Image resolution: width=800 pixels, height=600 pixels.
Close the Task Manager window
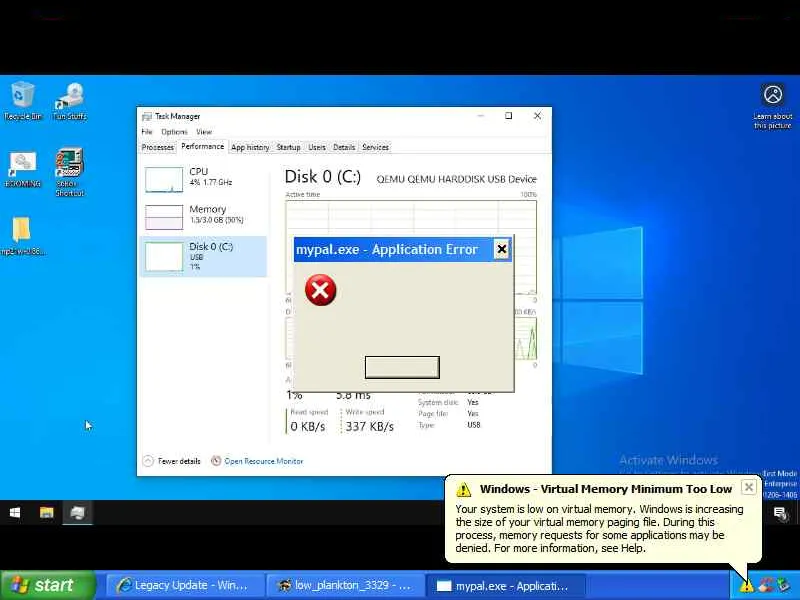[537, 116]
